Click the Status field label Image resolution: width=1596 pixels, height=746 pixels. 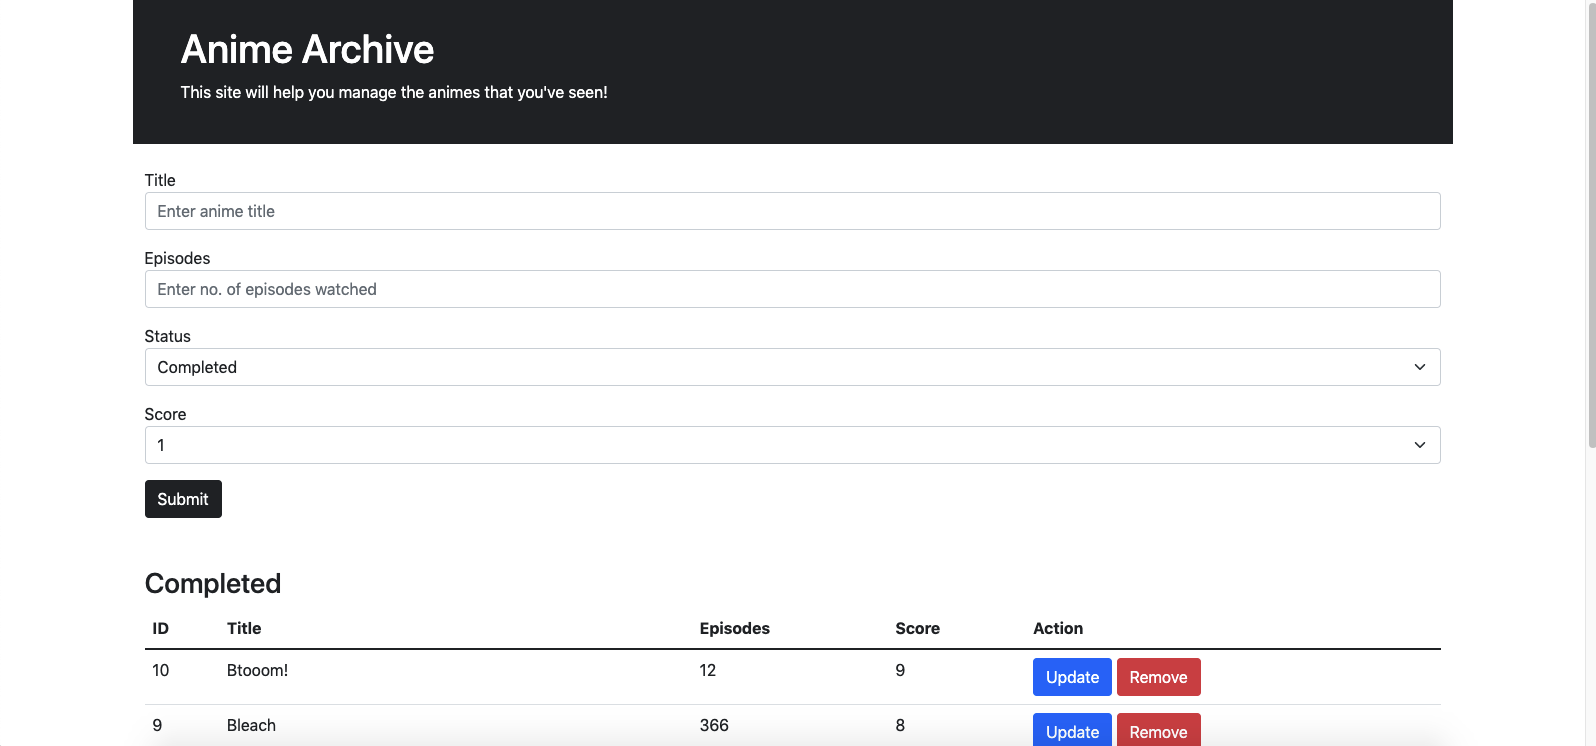coord(167,336)
